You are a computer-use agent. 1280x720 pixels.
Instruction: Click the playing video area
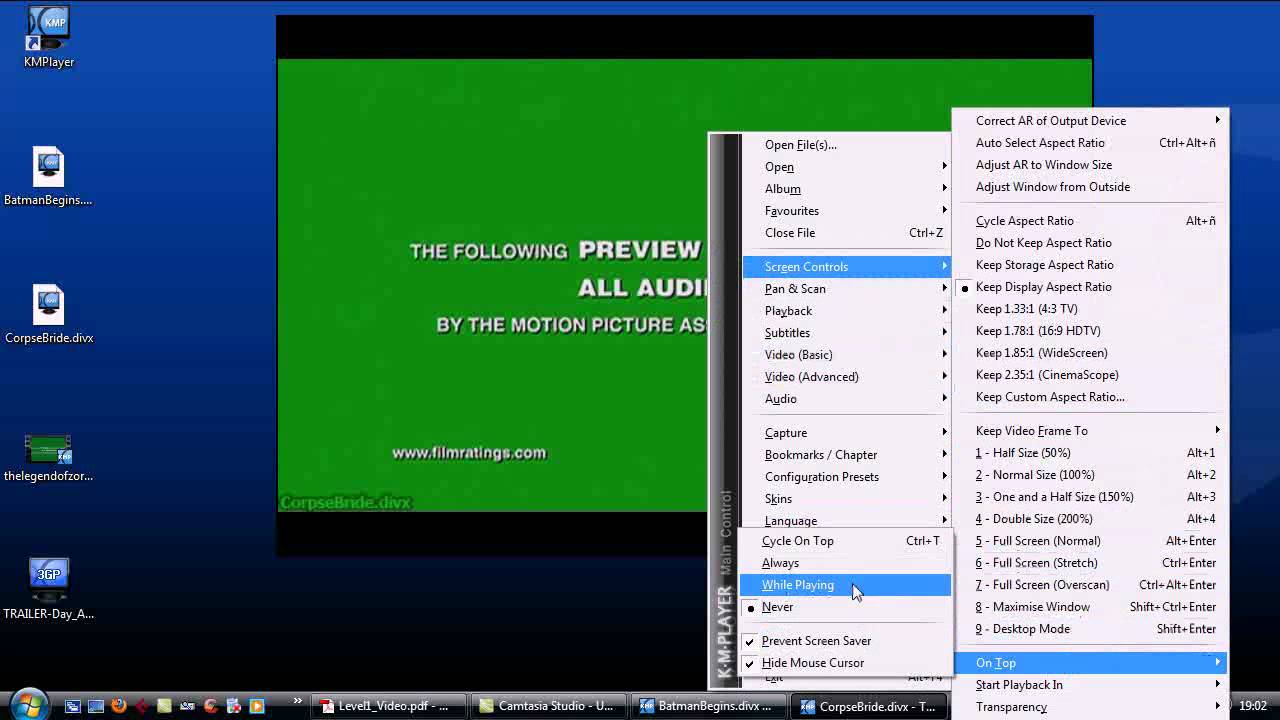click(492, 285)
